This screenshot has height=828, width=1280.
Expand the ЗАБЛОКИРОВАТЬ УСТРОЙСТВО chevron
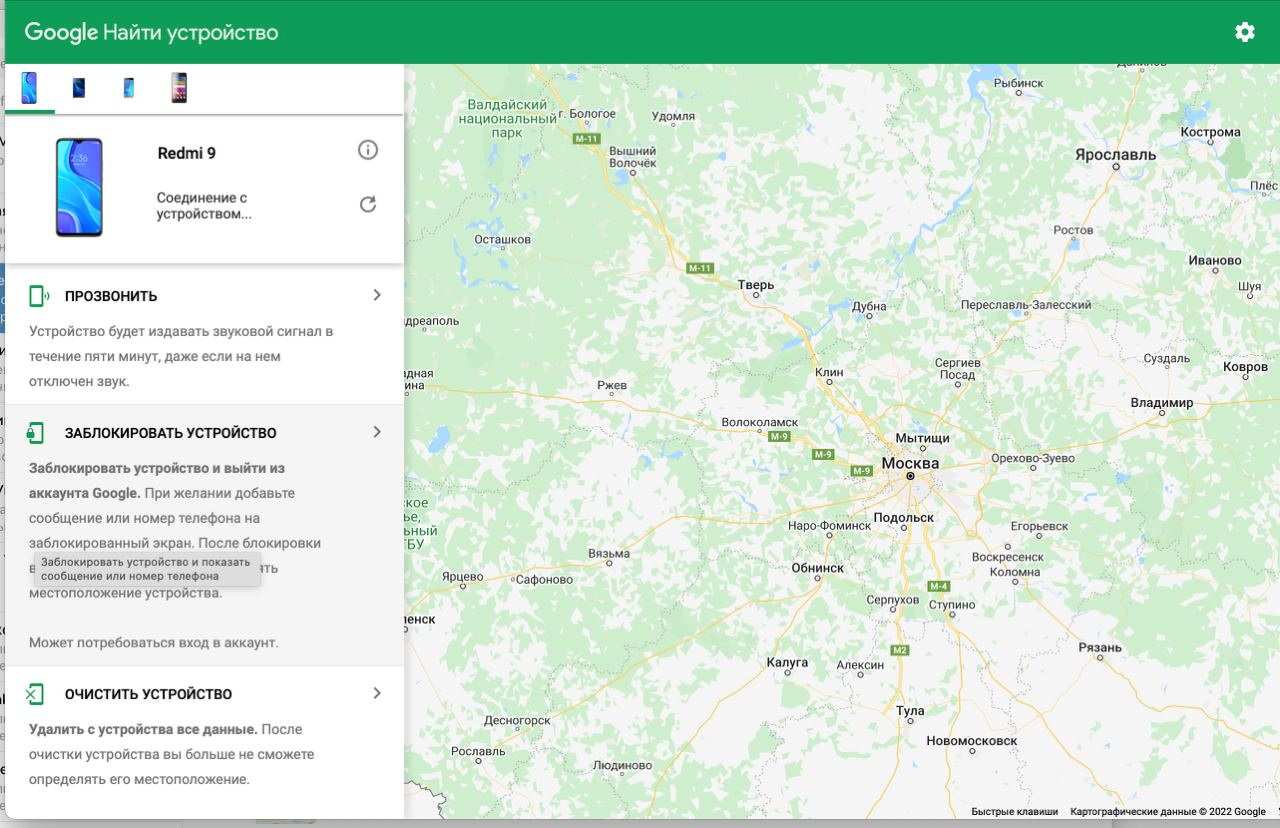[377, 432]
